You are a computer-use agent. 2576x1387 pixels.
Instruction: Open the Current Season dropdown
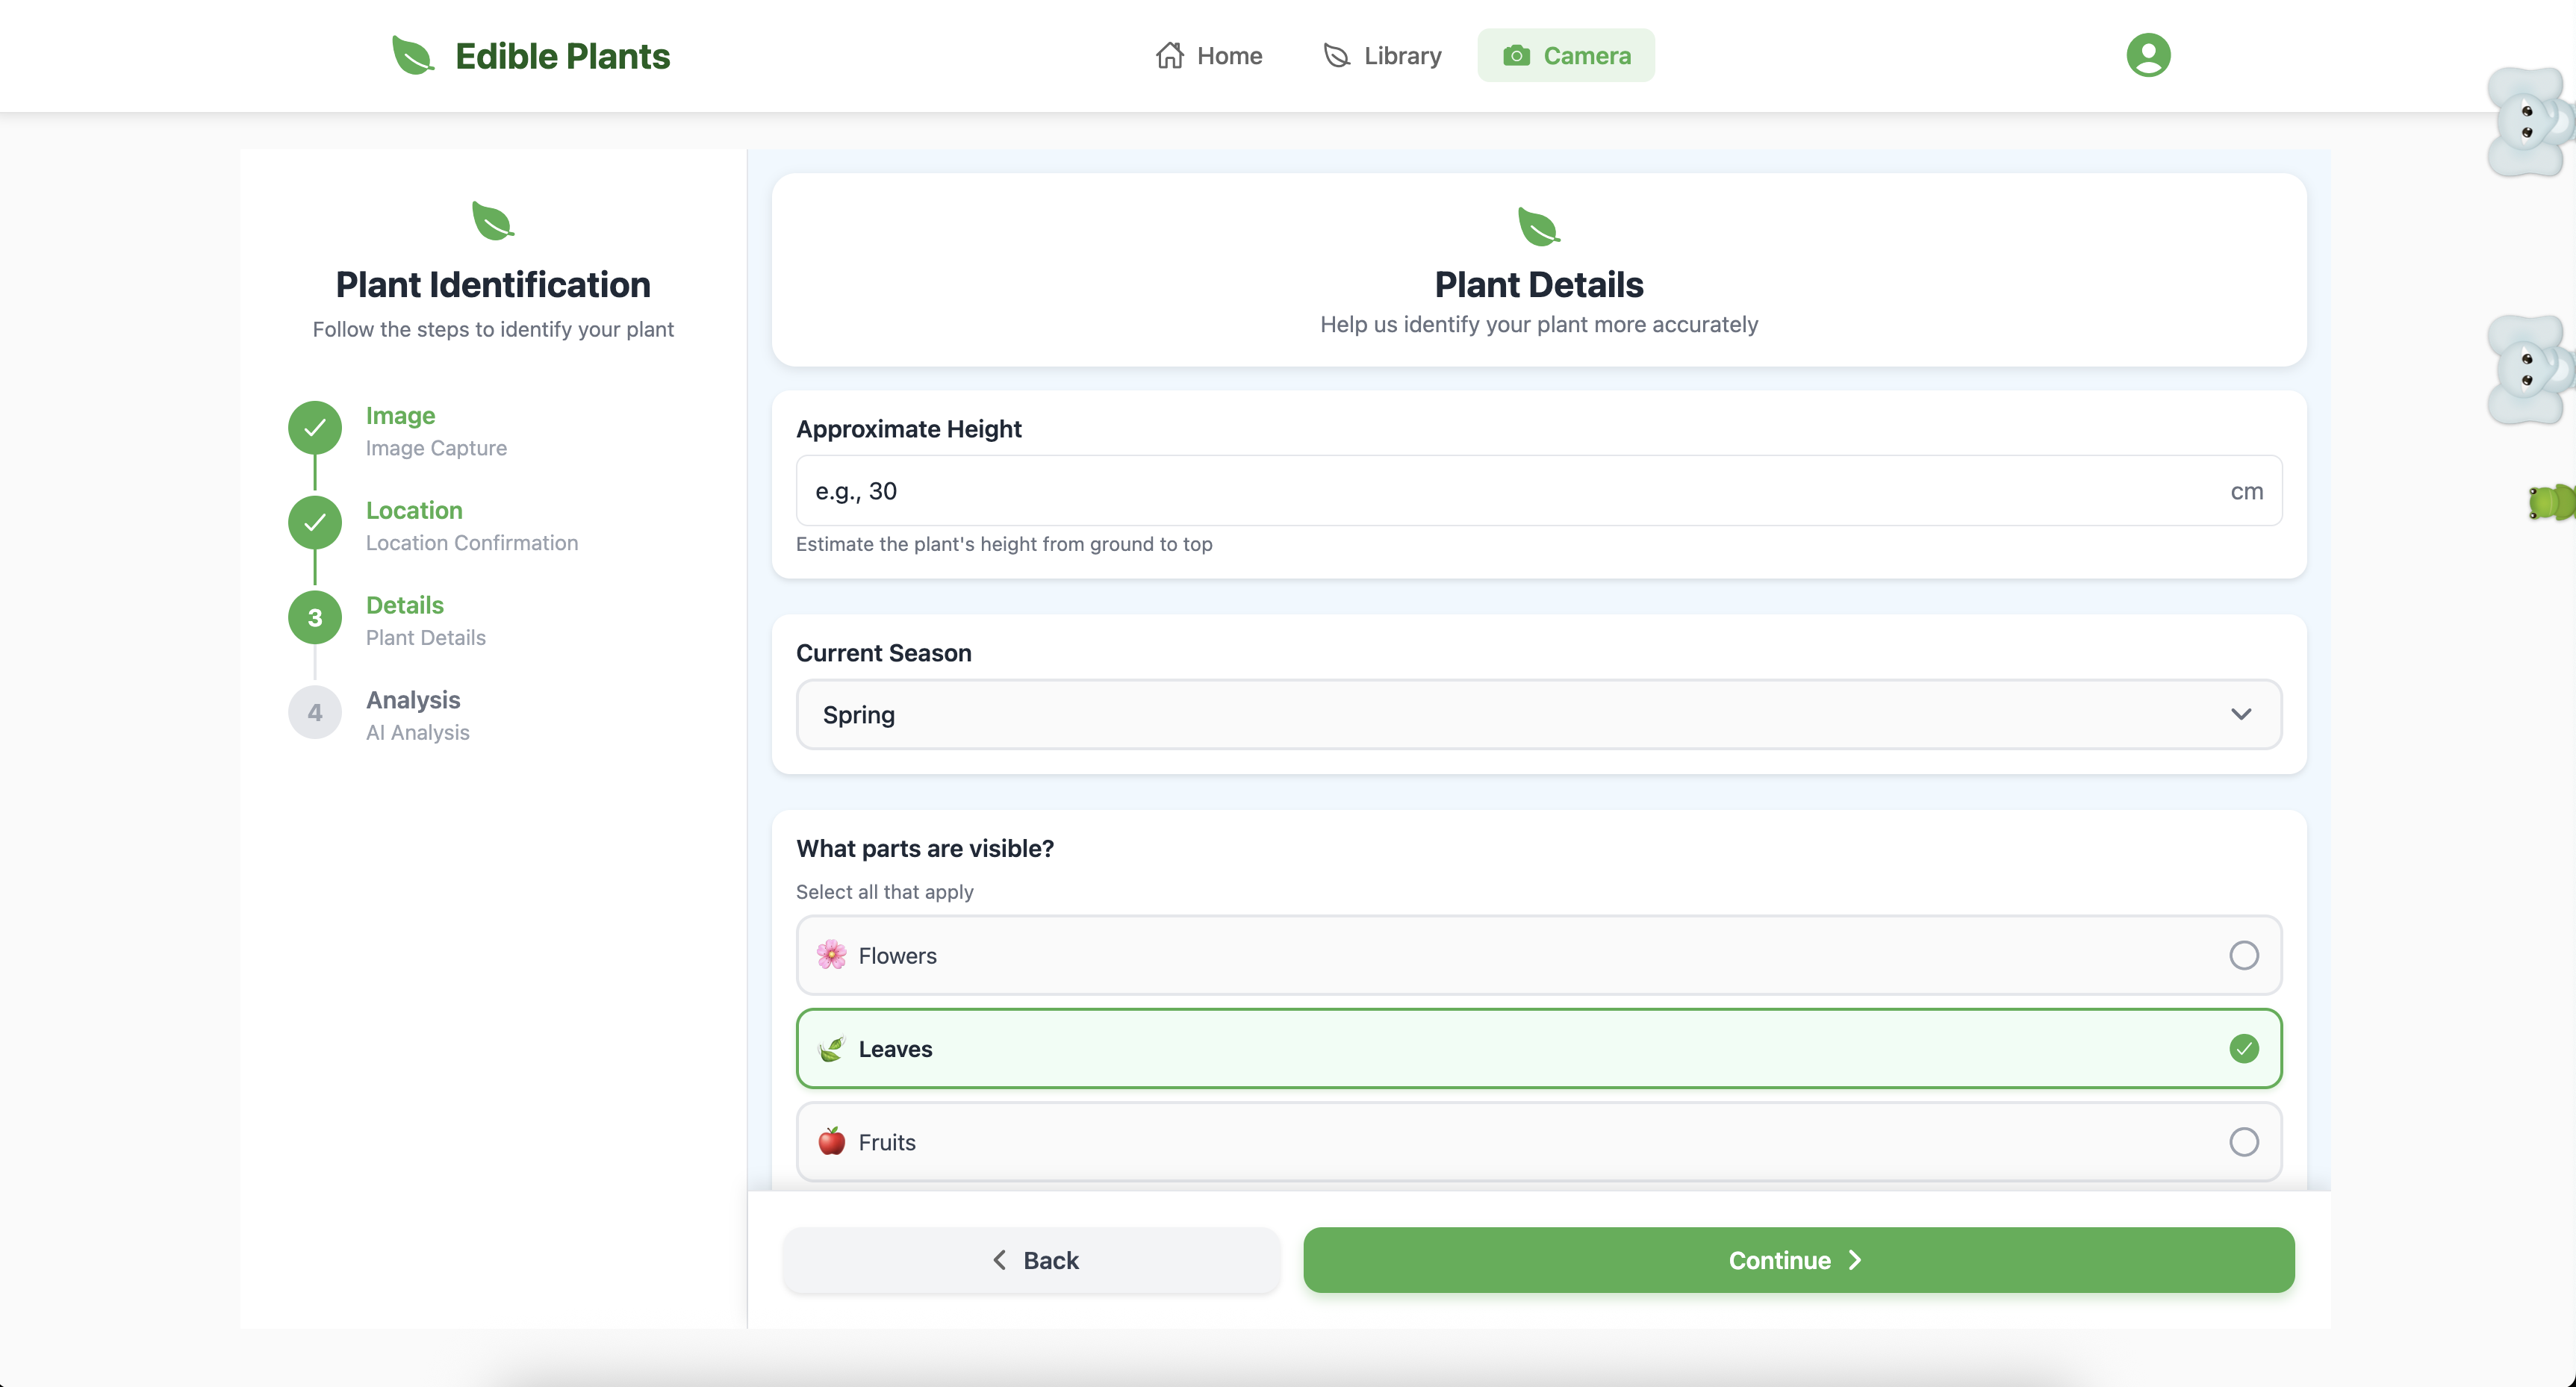1538,714
